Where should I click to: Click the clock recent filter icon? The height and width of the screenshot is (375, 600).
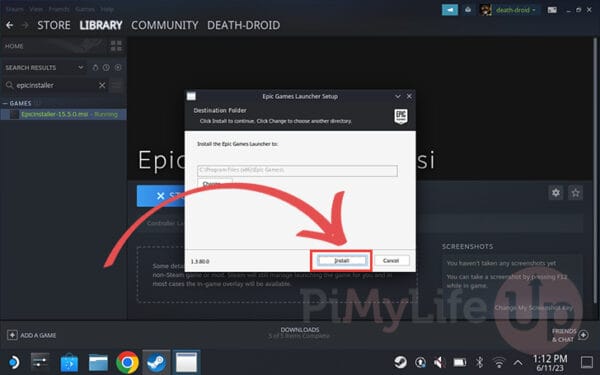tap(106, 67)
